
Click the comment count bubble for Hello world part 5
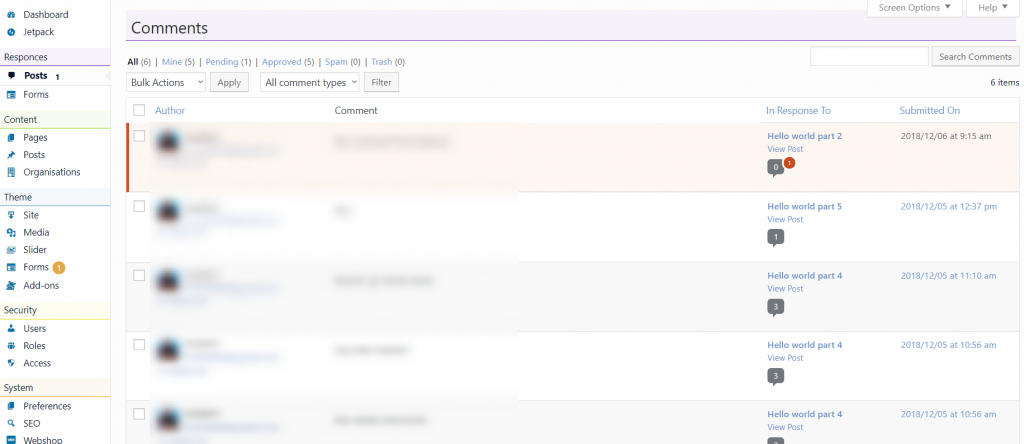pos(775,238)
